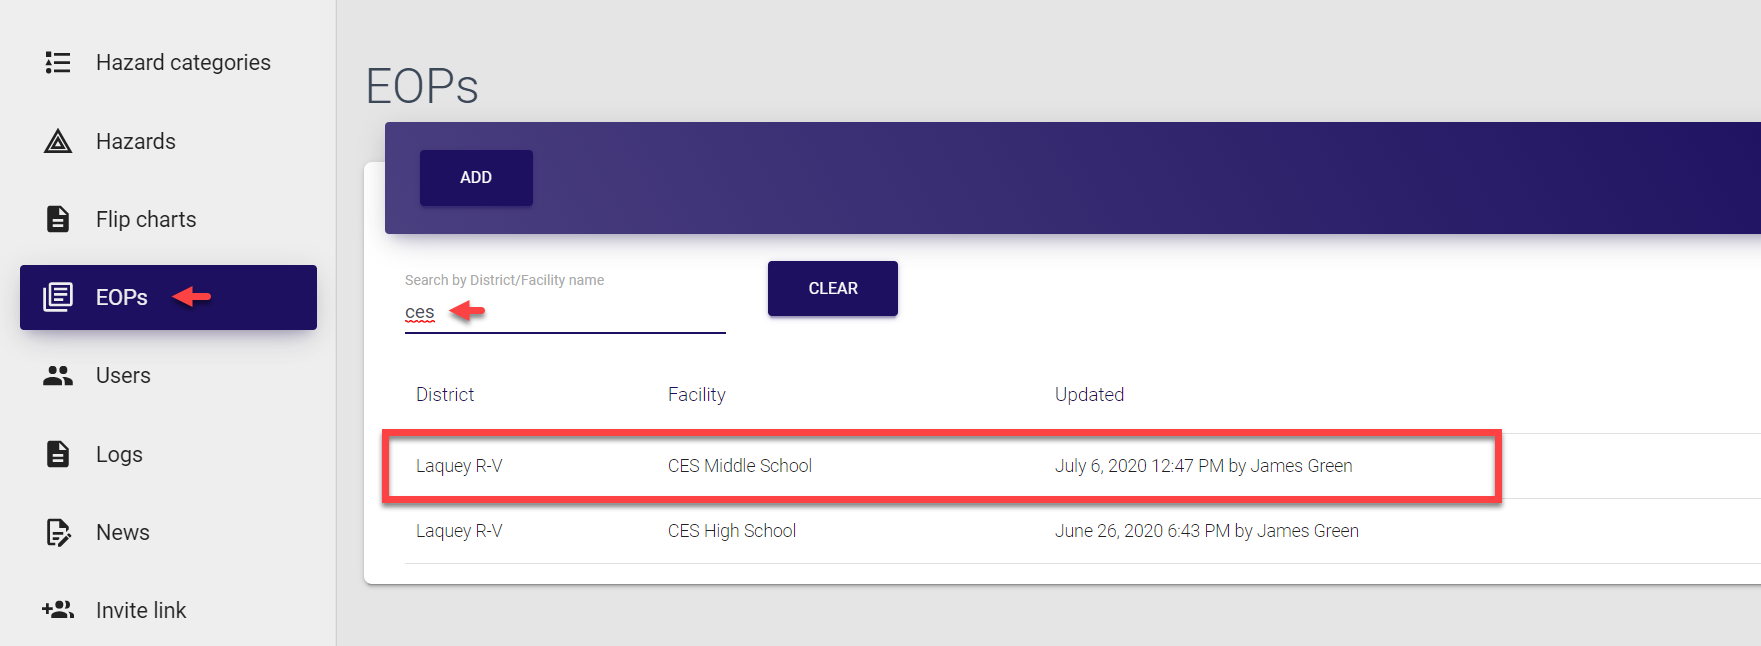Open Hazard categories menu item

pyautogui.click(x=183, y=63)
